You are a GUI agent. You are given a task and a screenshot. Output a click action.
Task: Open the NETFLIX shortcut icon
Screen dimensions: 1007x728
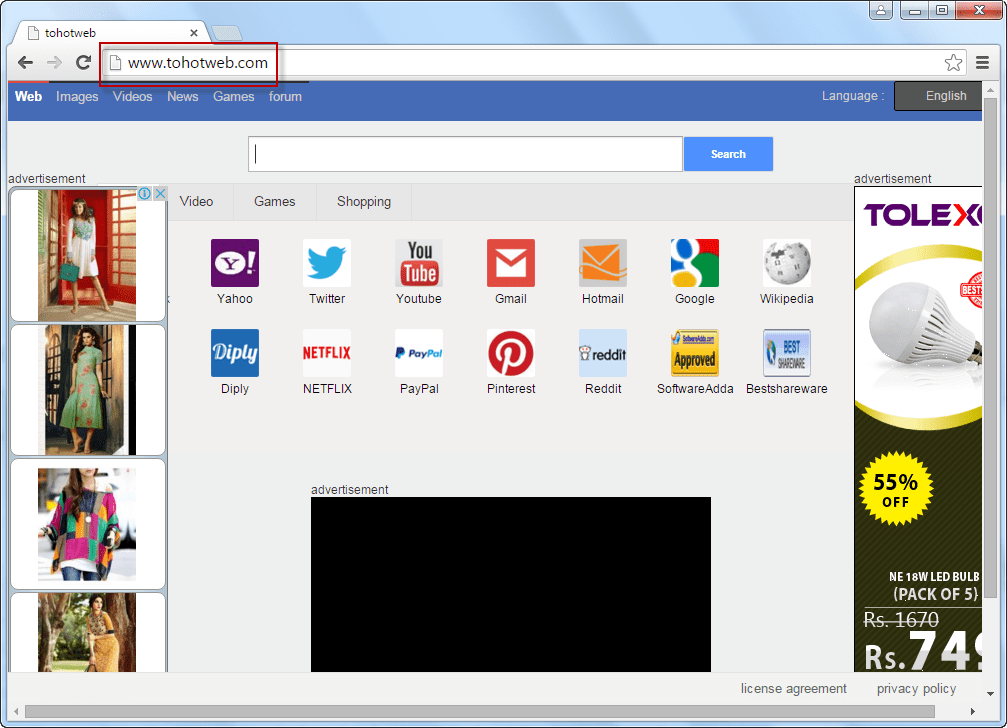[x=327, y=353]
